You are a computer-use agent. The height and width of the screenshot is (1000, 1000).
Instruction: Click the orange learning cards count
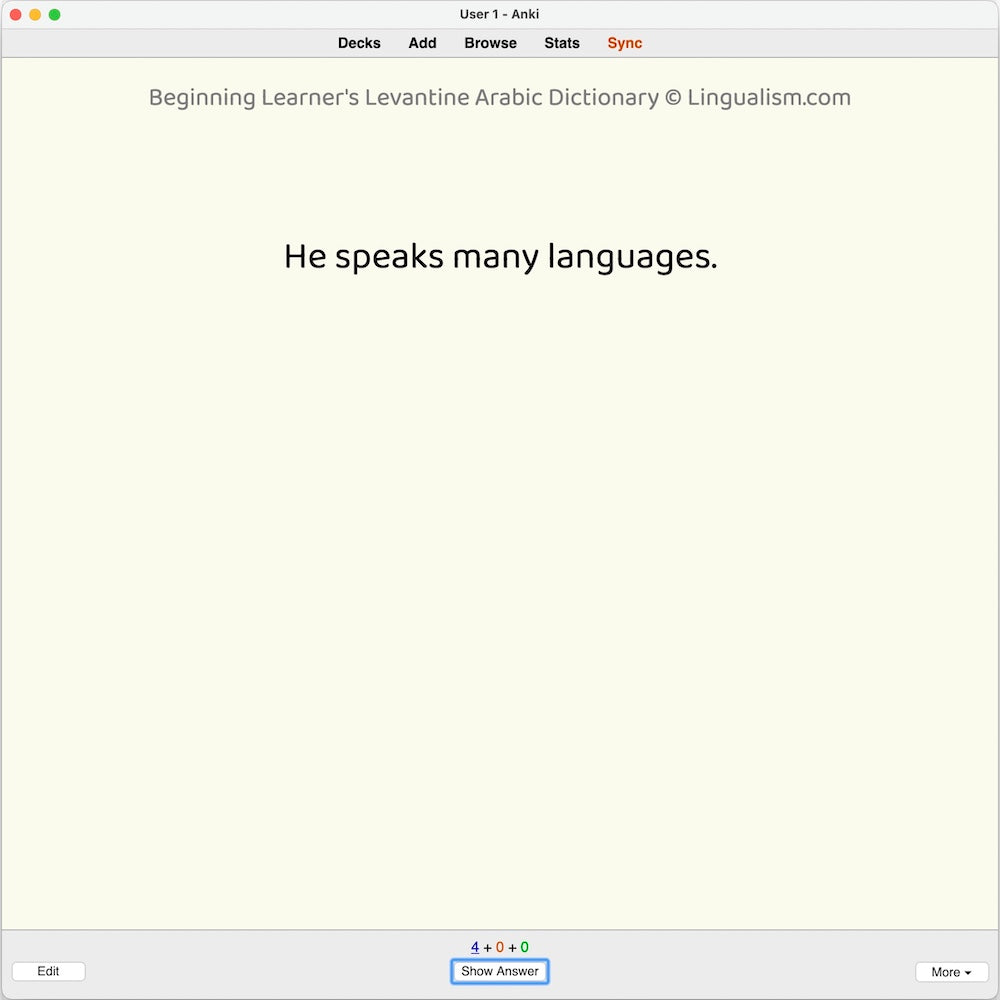(x=501, y=946)
